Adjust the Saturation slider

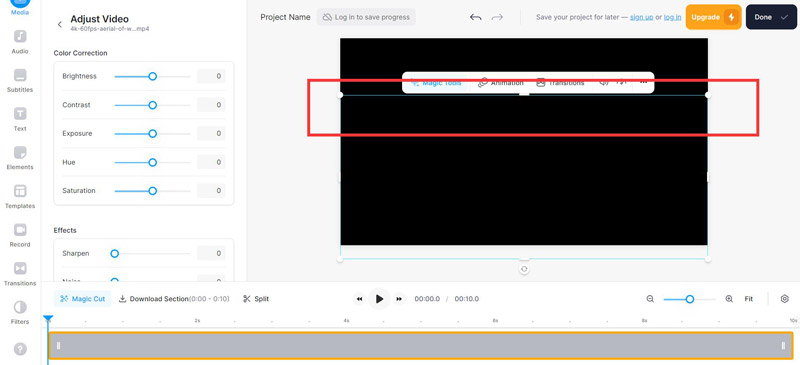pyautogui.click(x=152, y=190)
